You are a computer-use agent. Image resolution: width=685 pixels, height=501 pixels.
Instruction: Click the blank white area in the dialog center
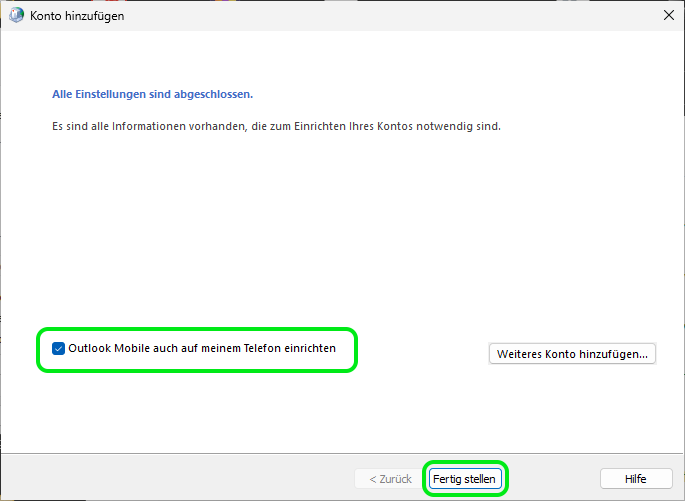point(342,240)
